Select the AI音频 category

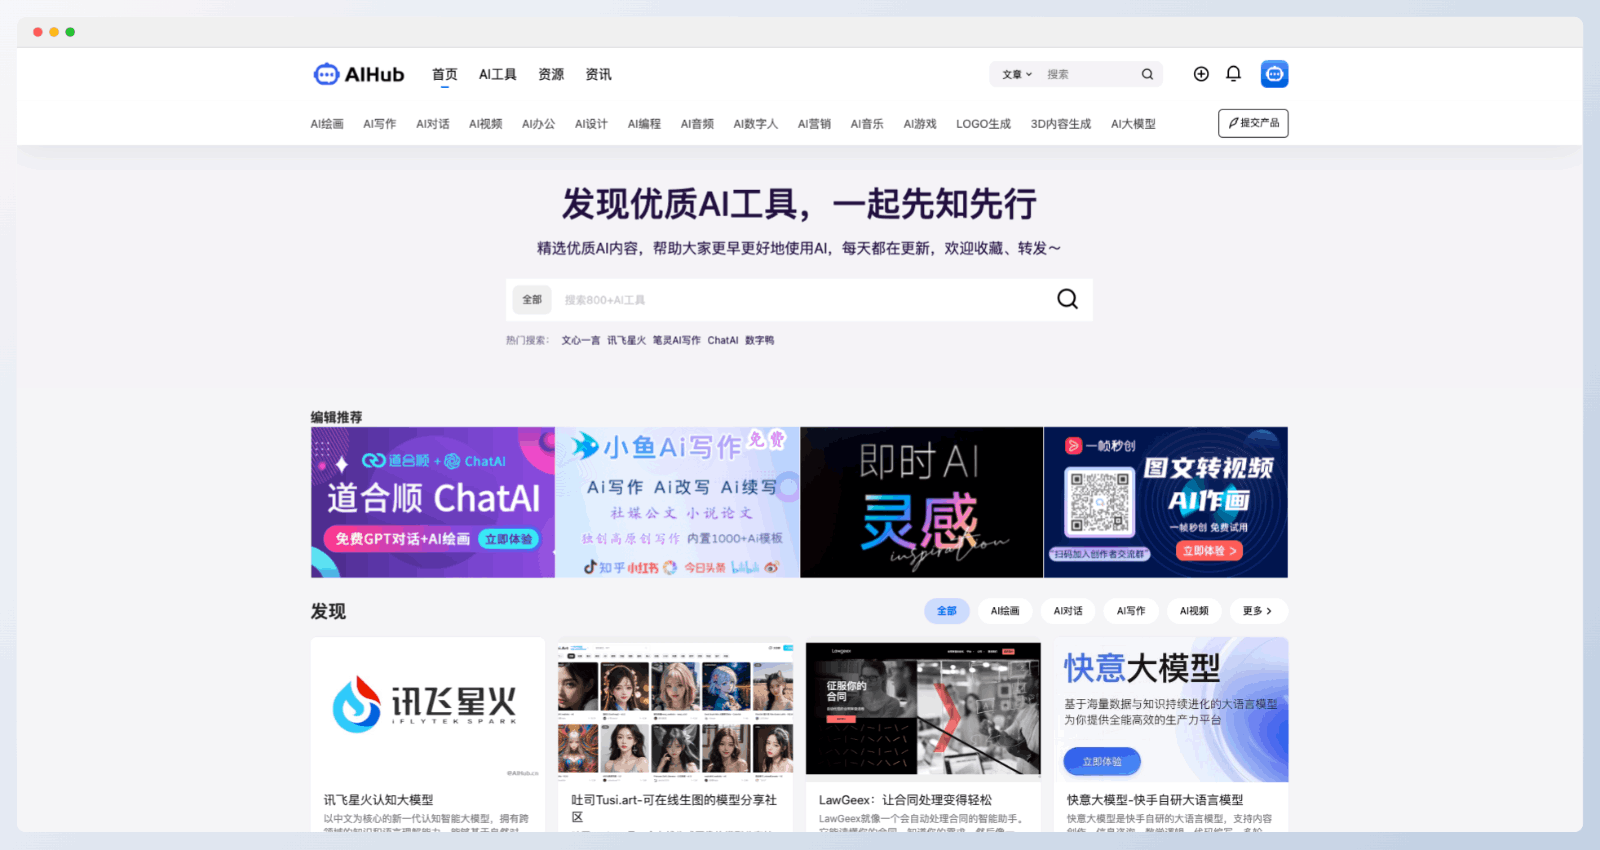pyautogui.click(x=697, y=124)
